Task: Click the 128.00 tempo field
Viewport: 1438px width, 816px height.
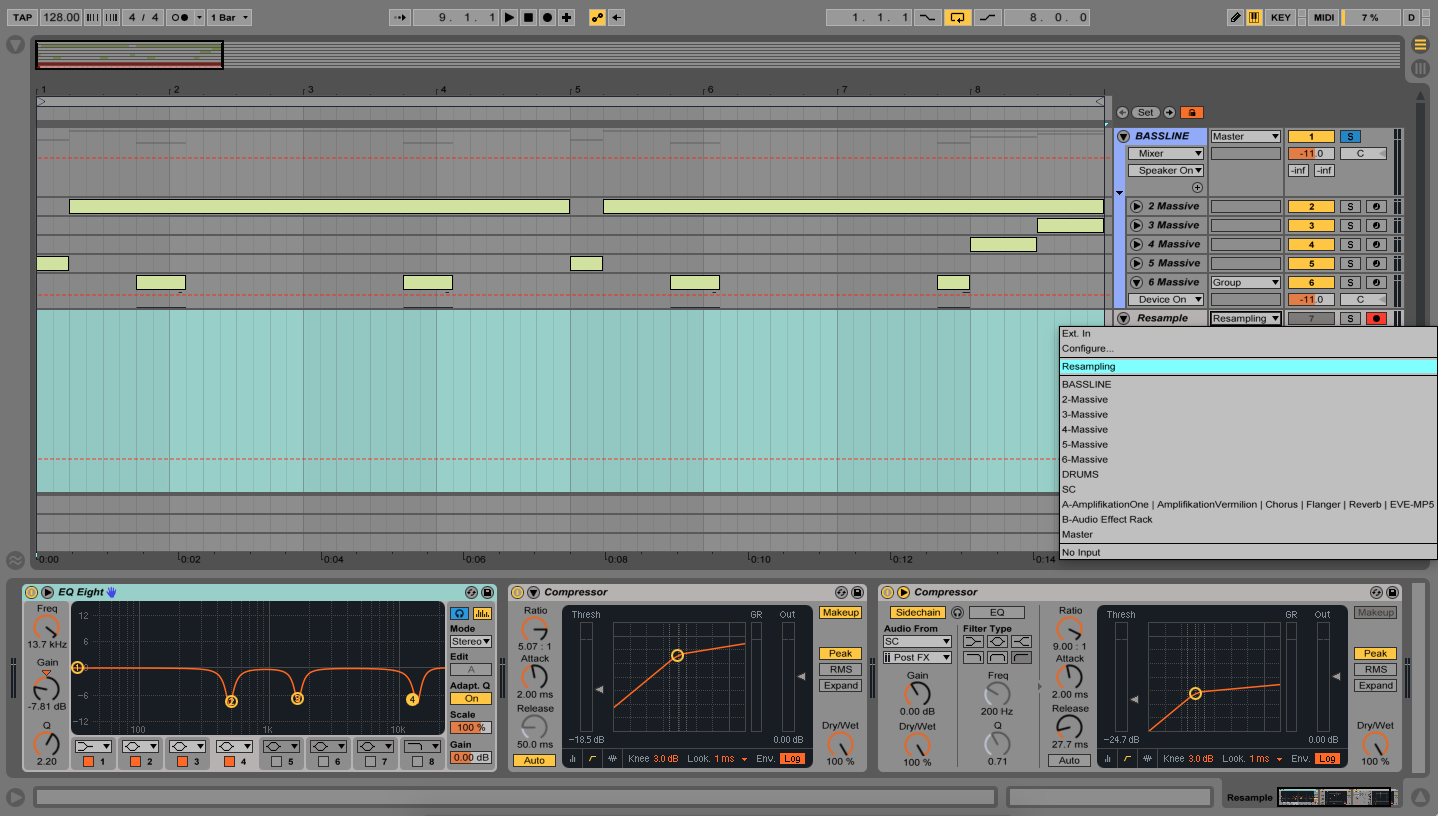Action: click(61, 17)
